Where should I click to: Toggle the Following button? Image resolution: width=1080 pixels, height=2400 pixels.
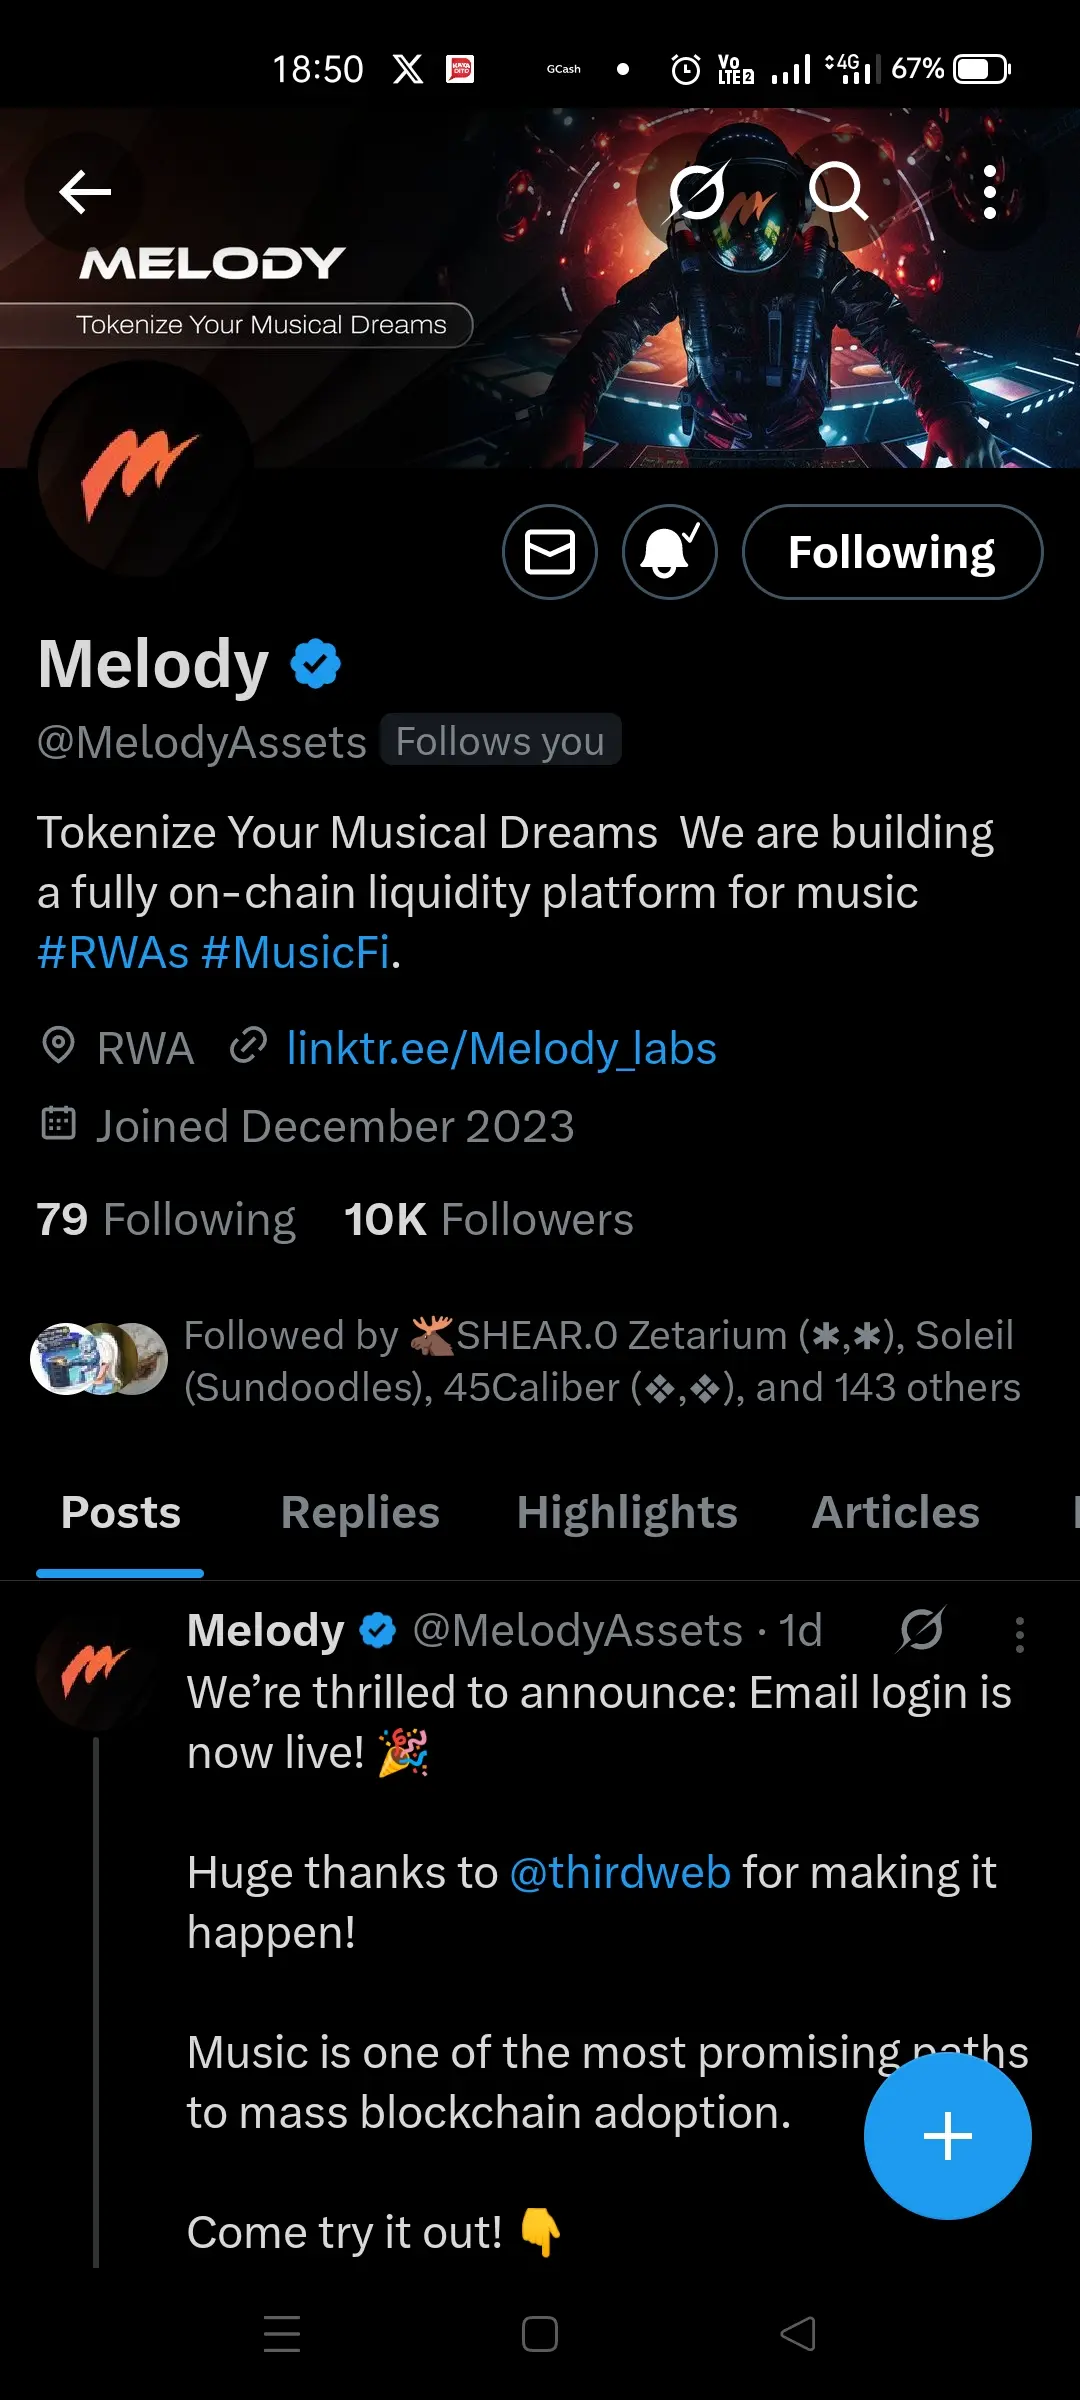[892, 552]
